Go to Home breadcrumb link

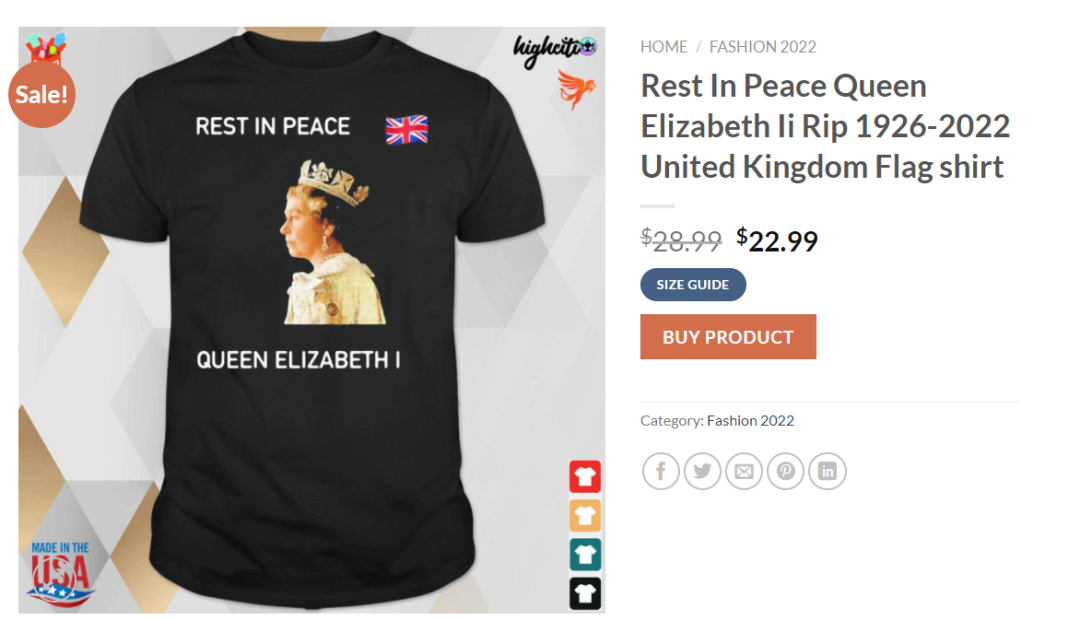coord(664,47)
